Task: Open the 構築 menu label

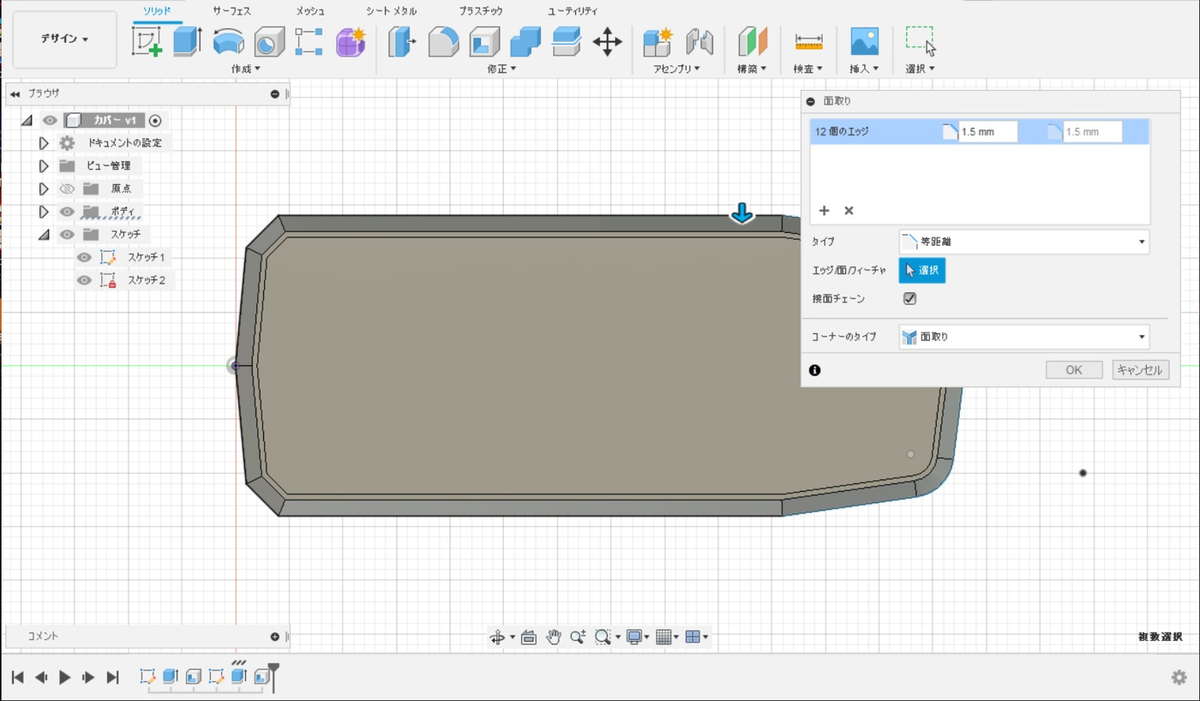Action: pos(751,69)
